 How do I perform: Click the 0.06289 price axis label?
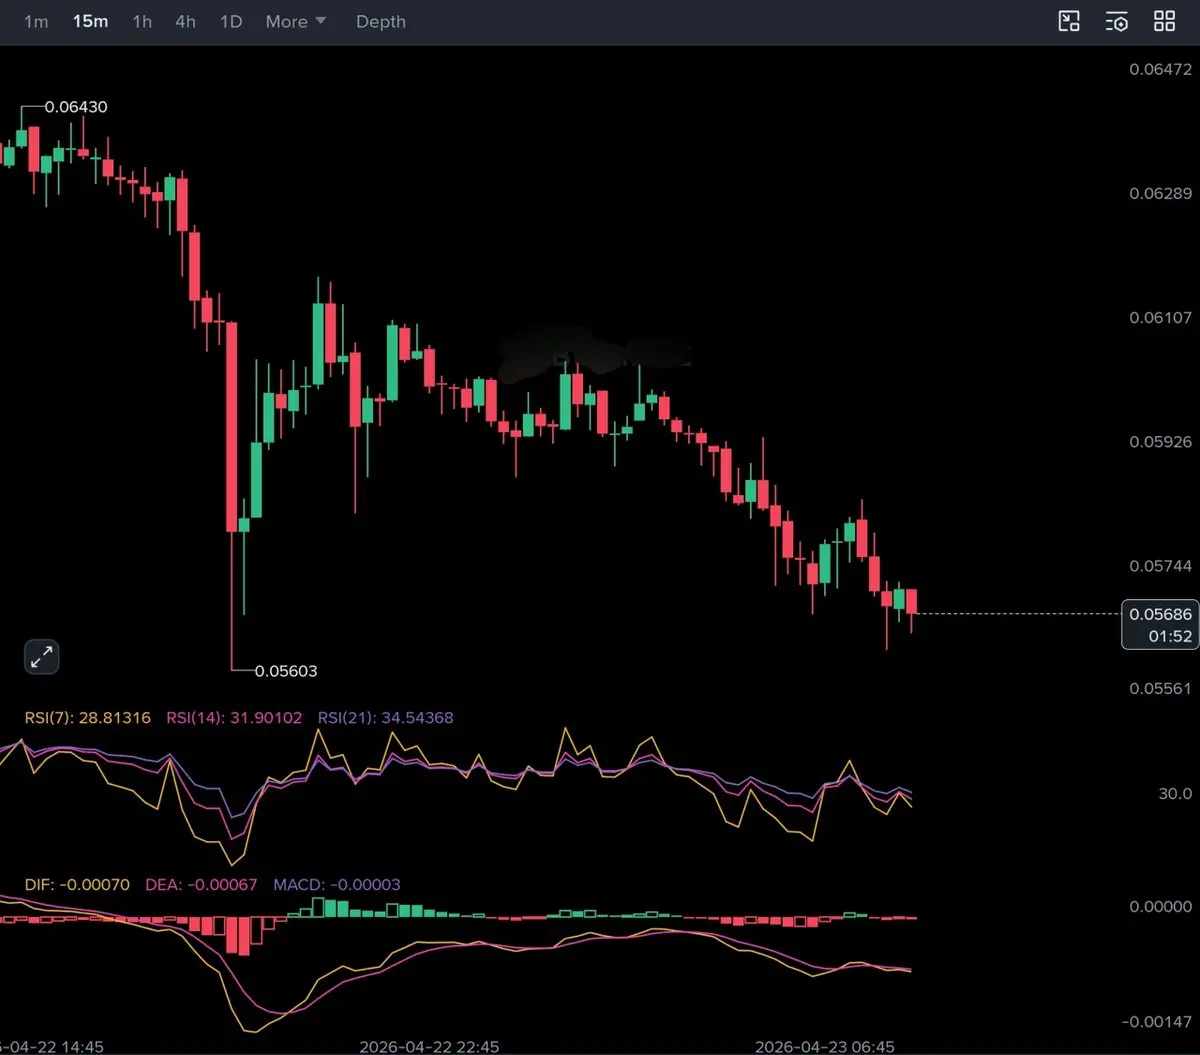(1160, 193)
